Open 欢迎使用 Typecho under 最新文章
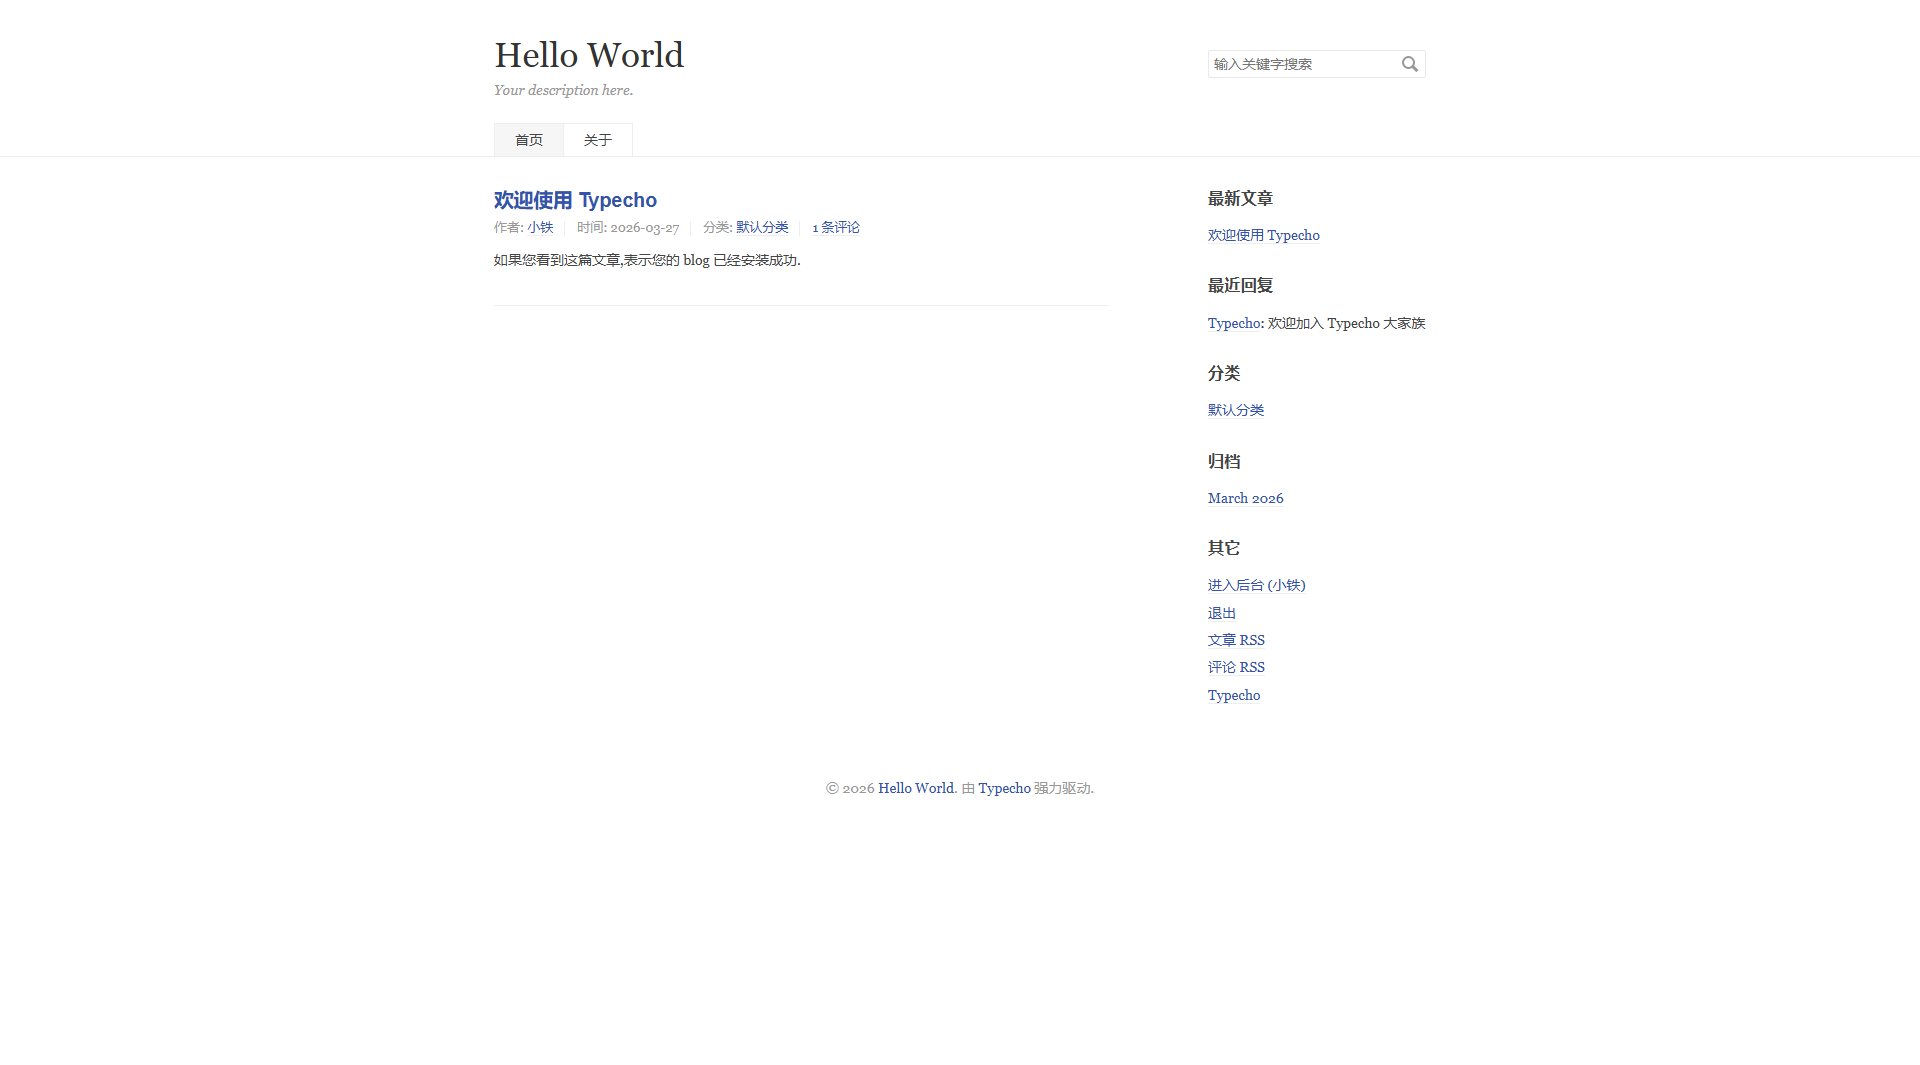The height and width of the screenshot is (1065, 1920). [x=1263, y=235]
